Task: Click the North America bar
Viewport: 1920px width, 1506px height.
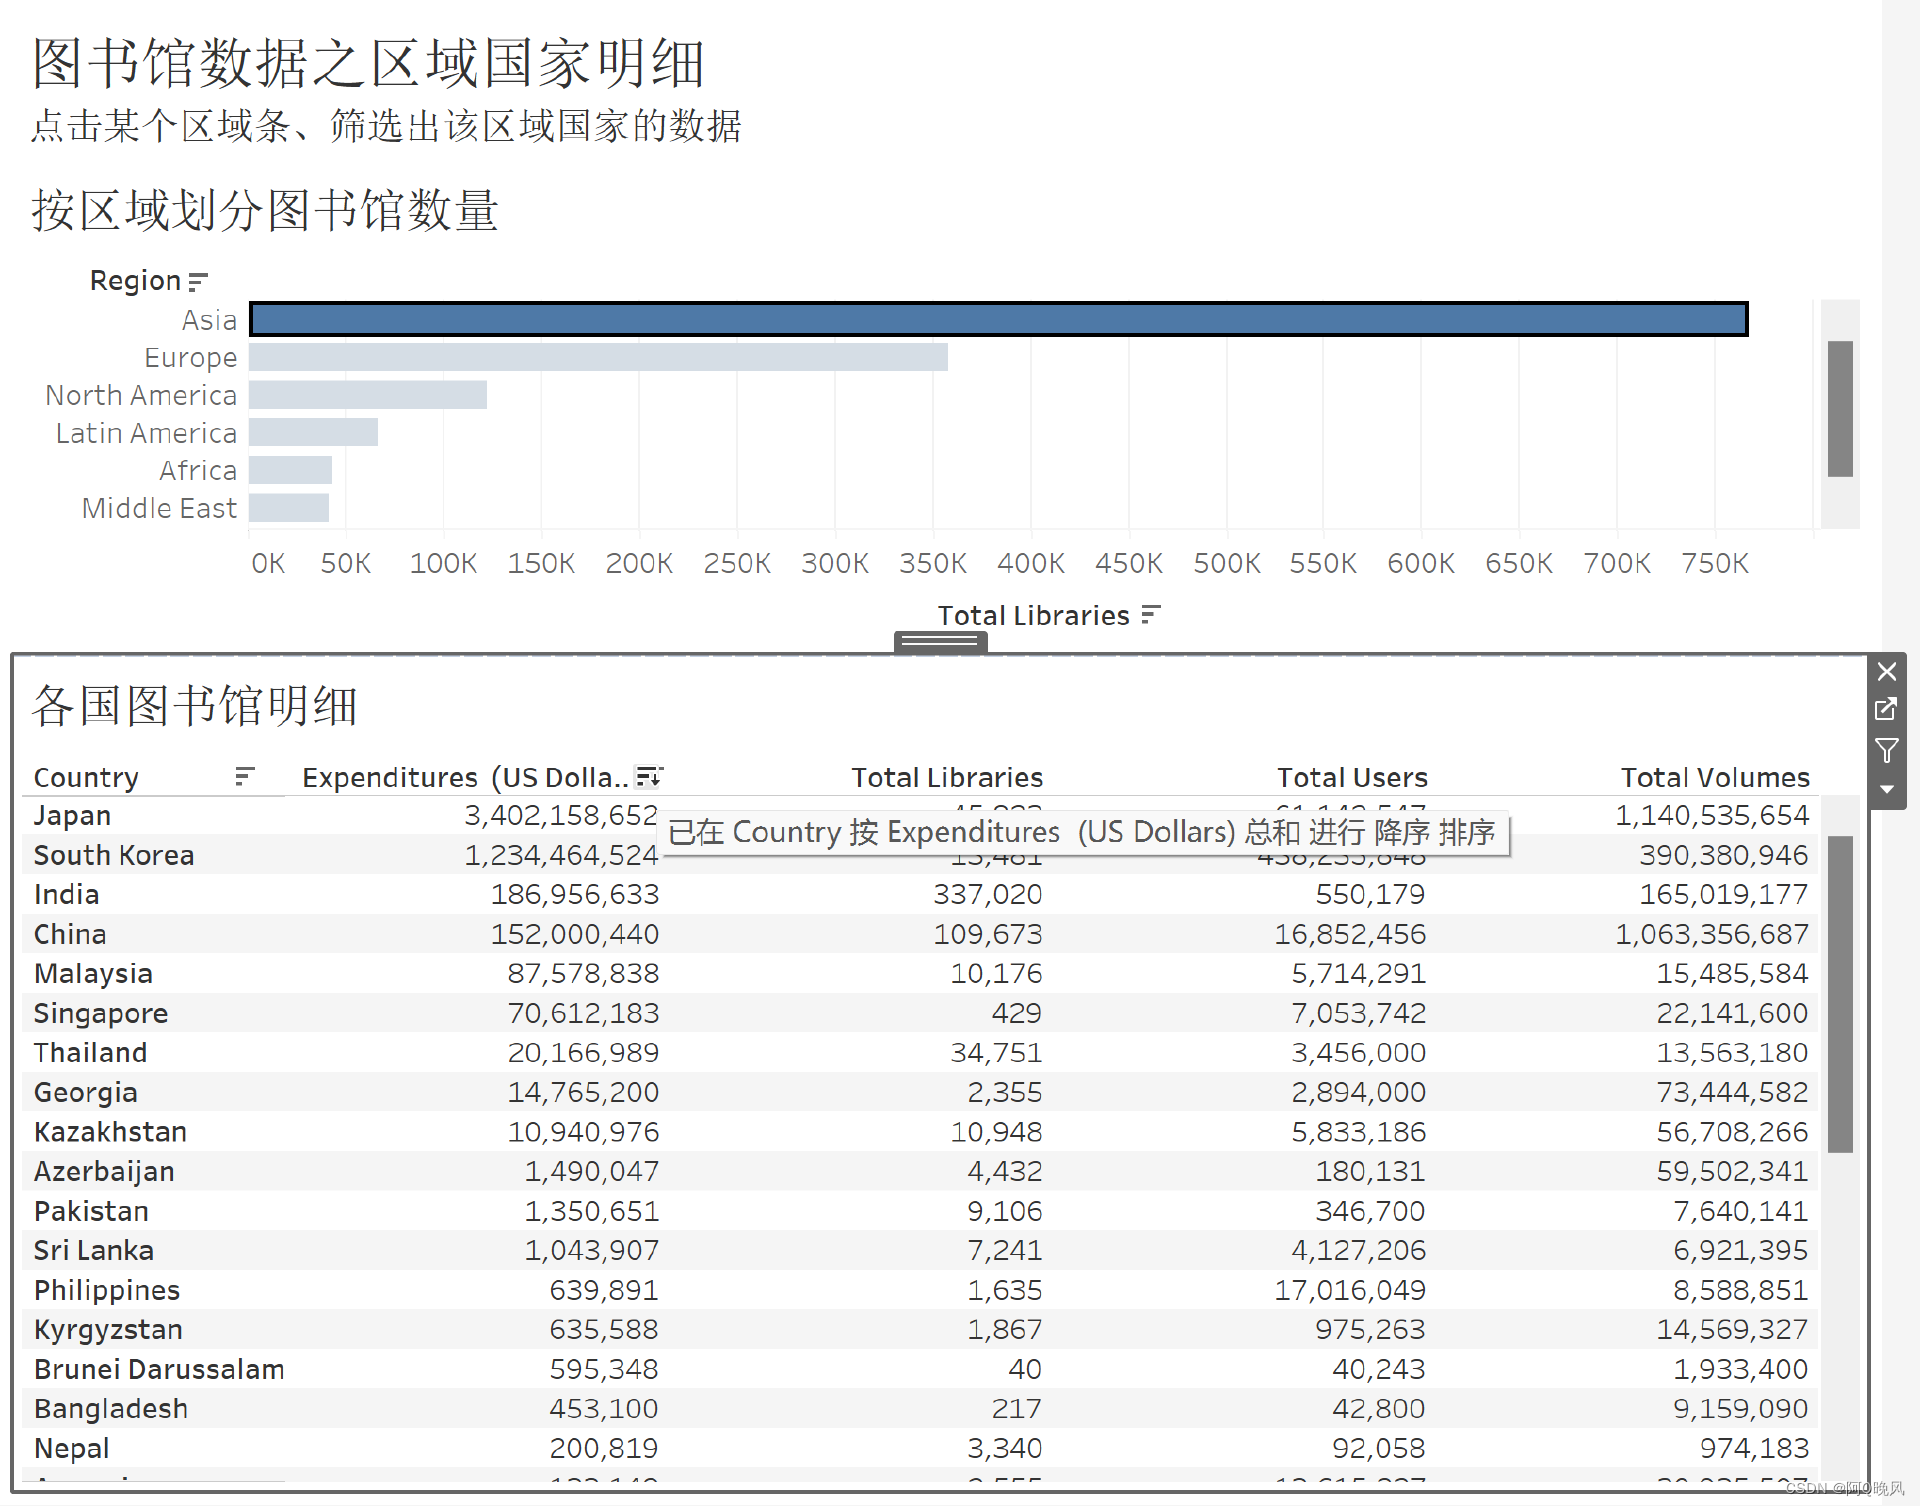Action: pos(367,395)
